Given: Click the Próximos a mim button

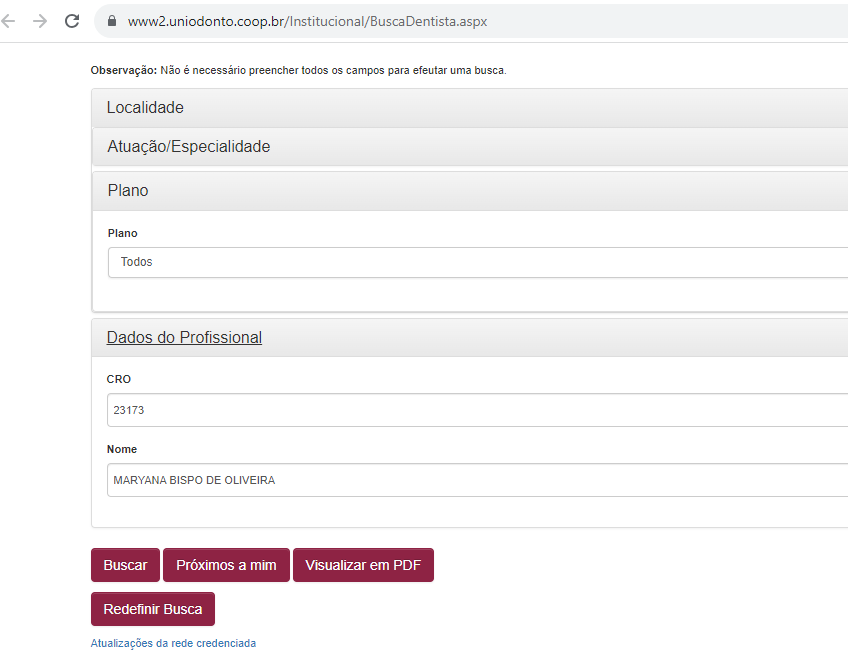Looking at the screenshot, I should click(226, 565).
